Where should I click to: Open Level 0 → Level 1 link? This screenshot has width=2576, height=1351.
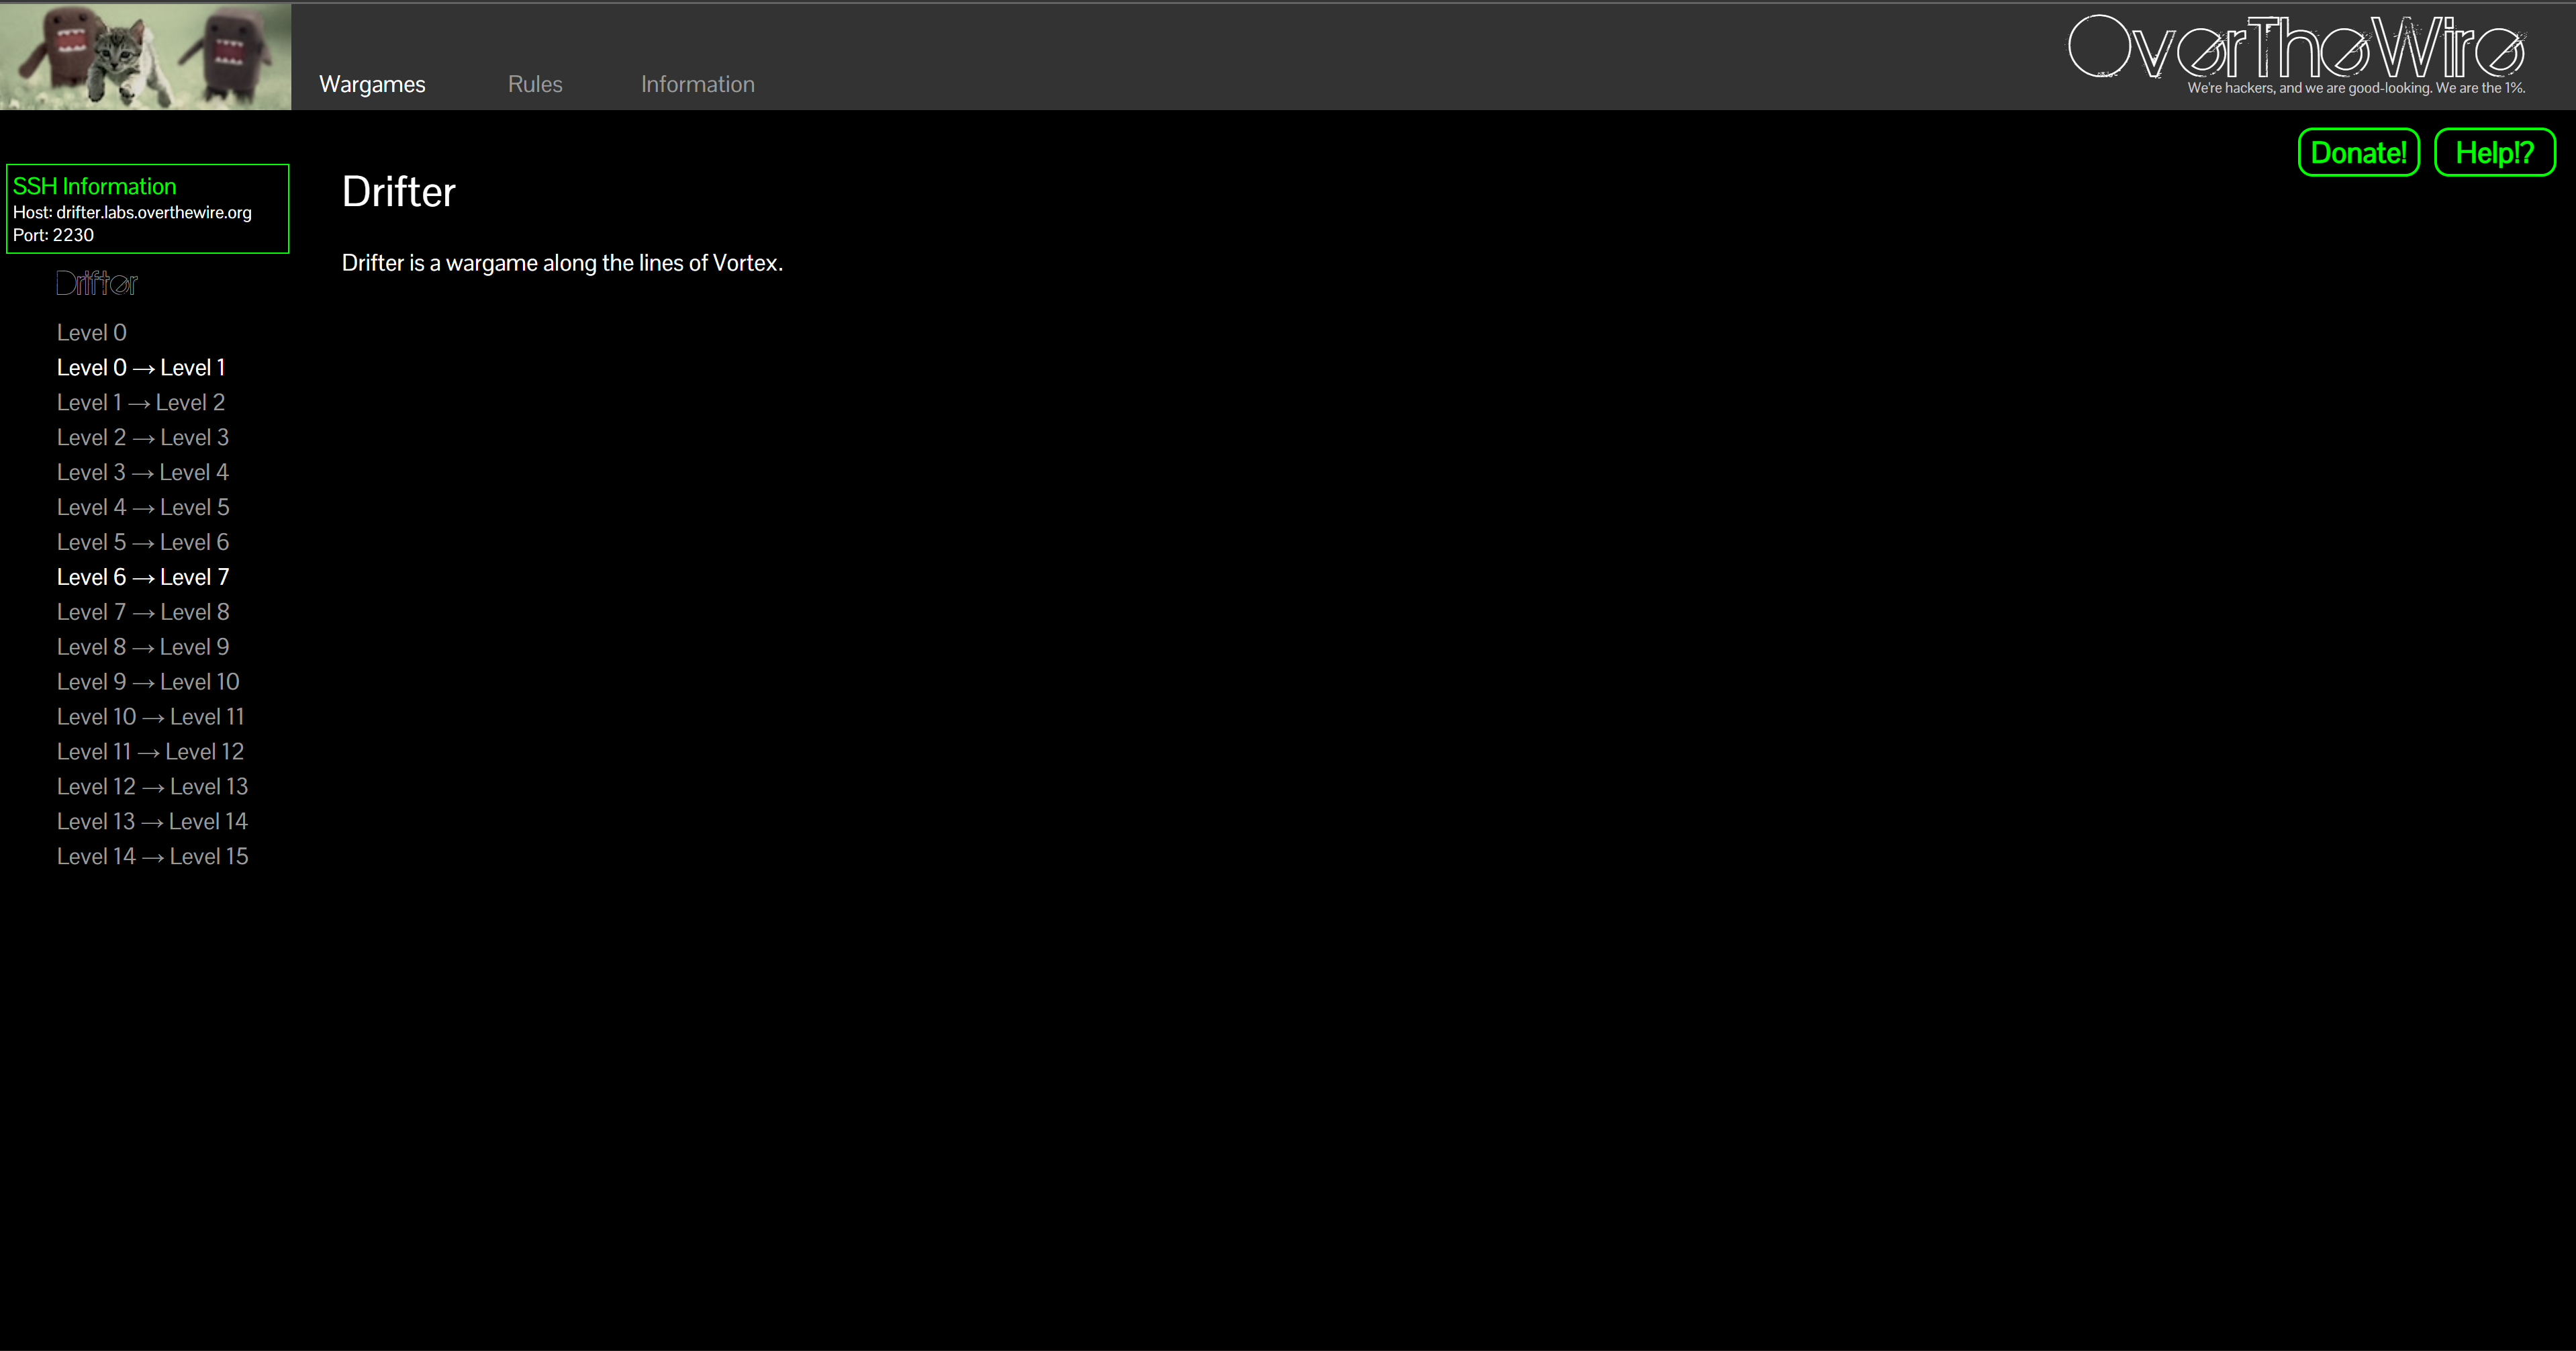coord(141,368)
